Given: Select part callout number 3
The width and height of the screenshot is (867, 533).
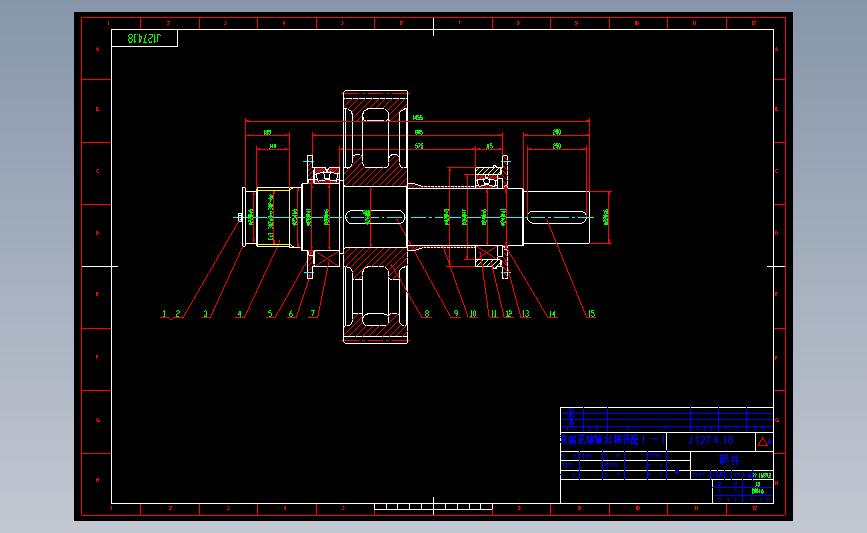Looking at the screenshot, I should coord(206,313).
